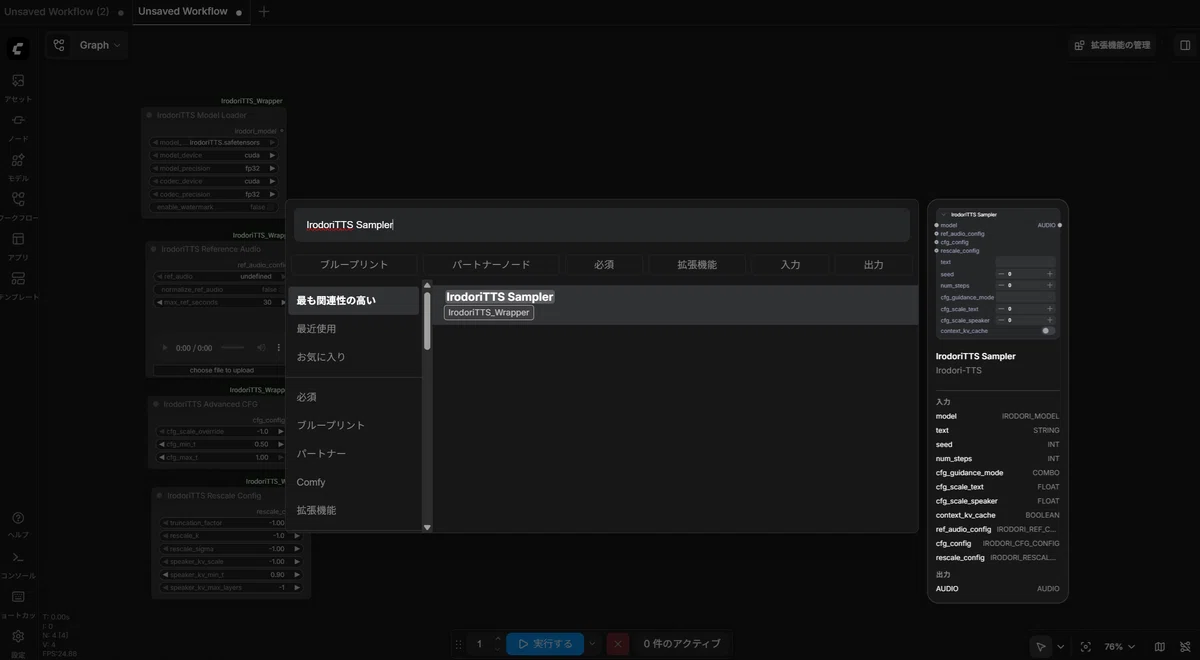1200x660 pixels.
Task: Open the run options dropdown arrow
Action: pyautogui.click(x=592, y=644)
